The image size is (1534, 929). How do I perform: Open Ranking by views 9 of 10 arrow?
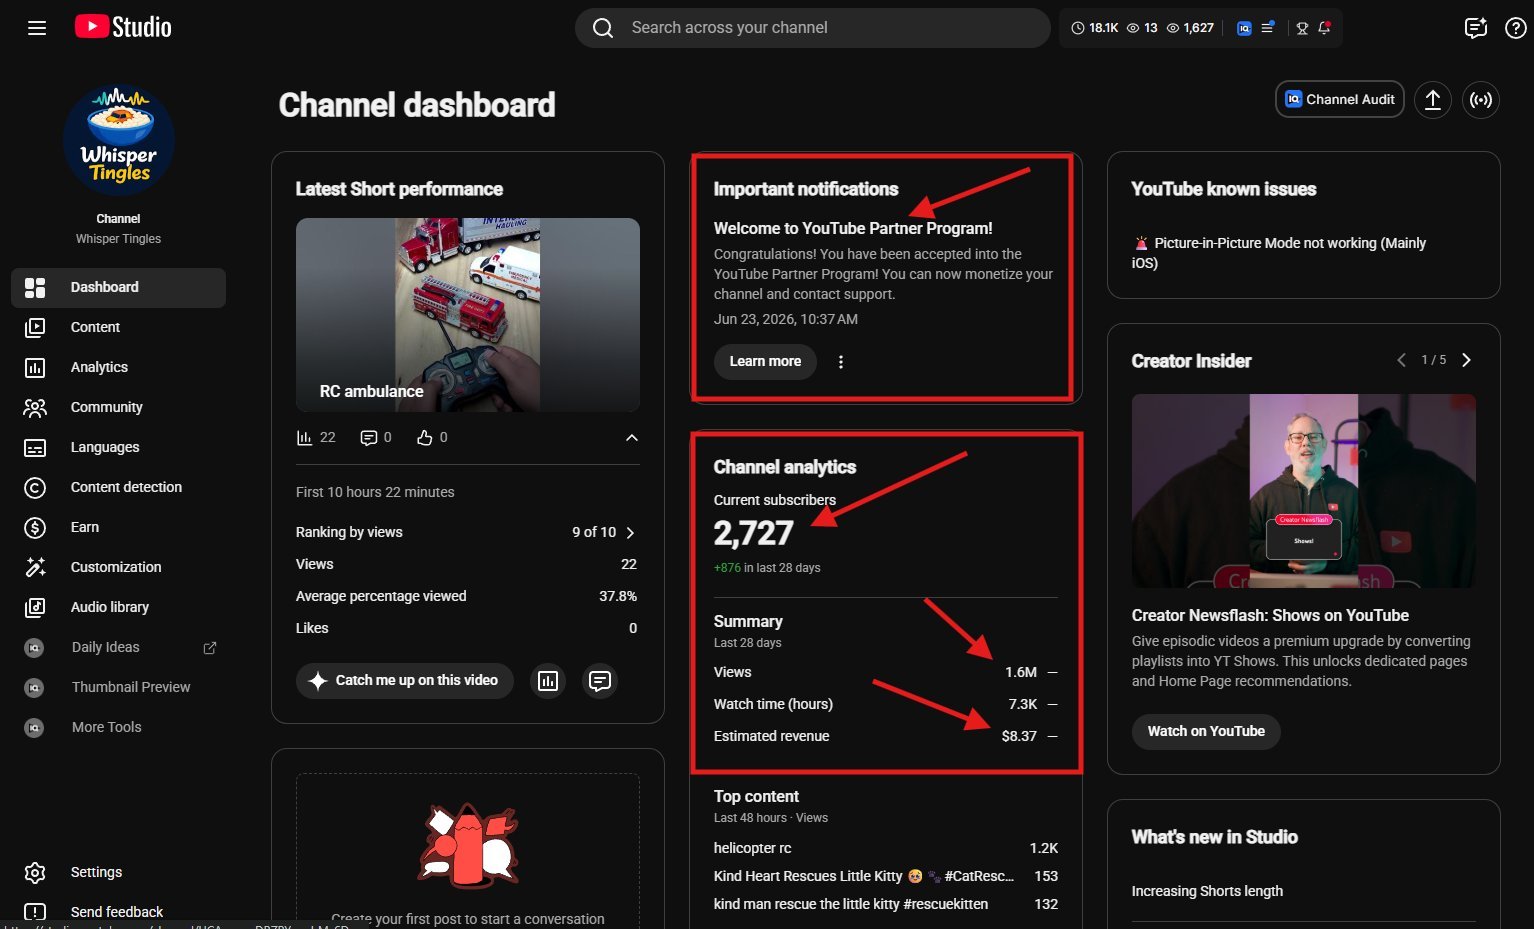(x=630, y=533)
